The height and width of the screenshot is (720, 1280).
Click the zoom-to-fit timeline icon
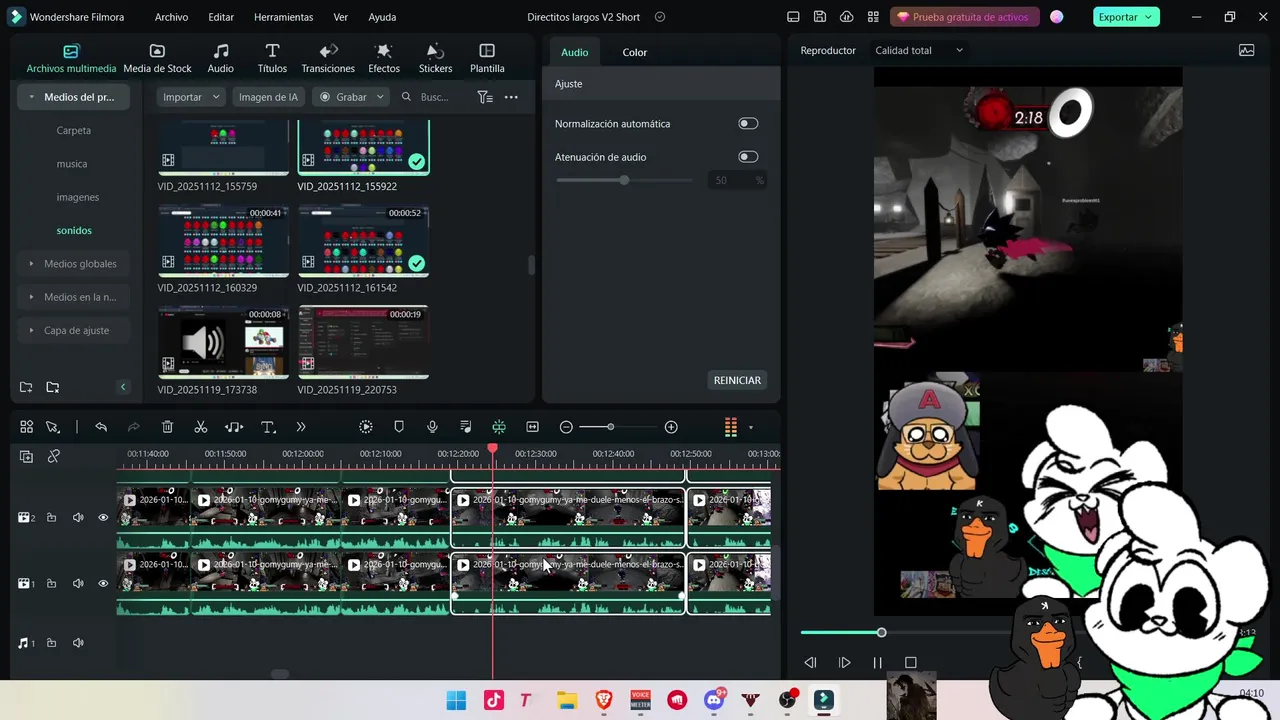click(533, 427)
